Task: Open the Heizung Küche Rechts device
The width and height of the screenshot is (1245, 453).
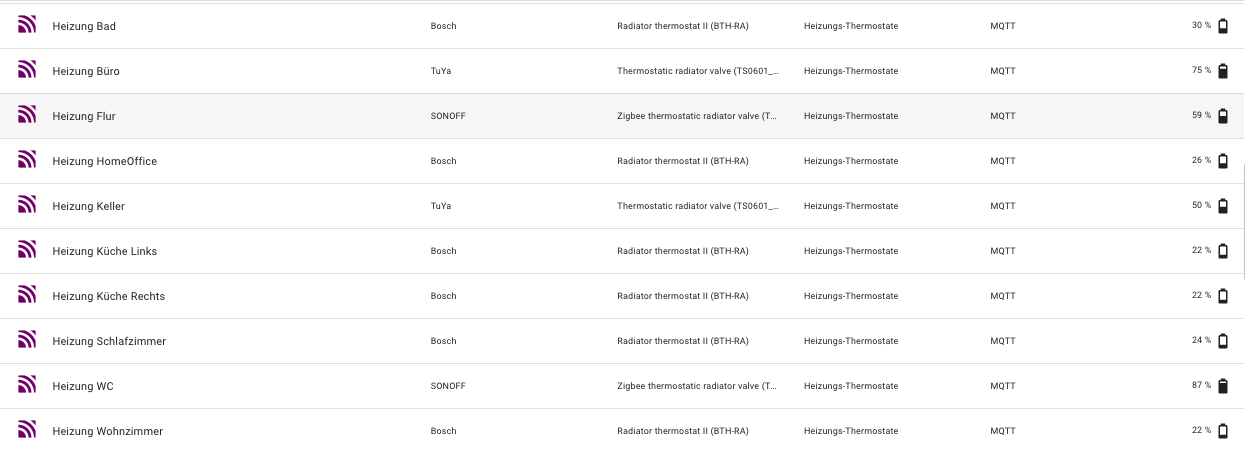Action: (108, 296)
